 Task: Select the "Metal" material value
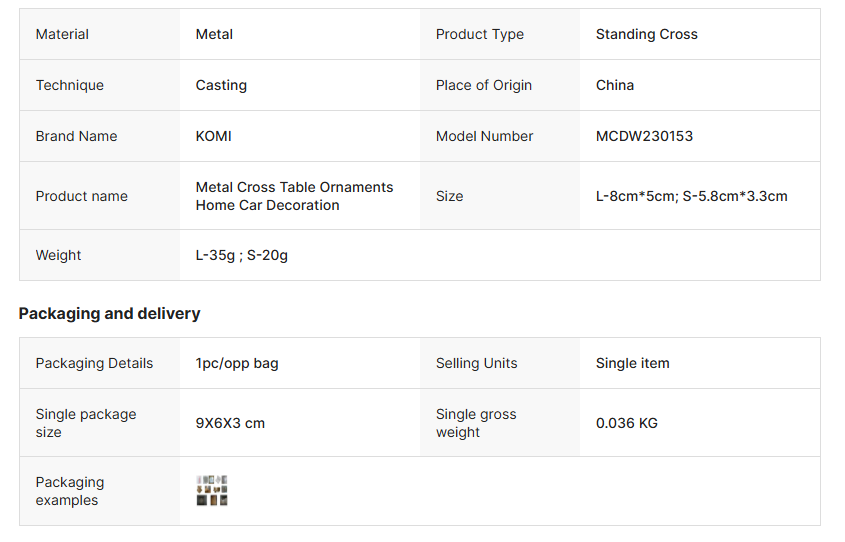point(214,34)
